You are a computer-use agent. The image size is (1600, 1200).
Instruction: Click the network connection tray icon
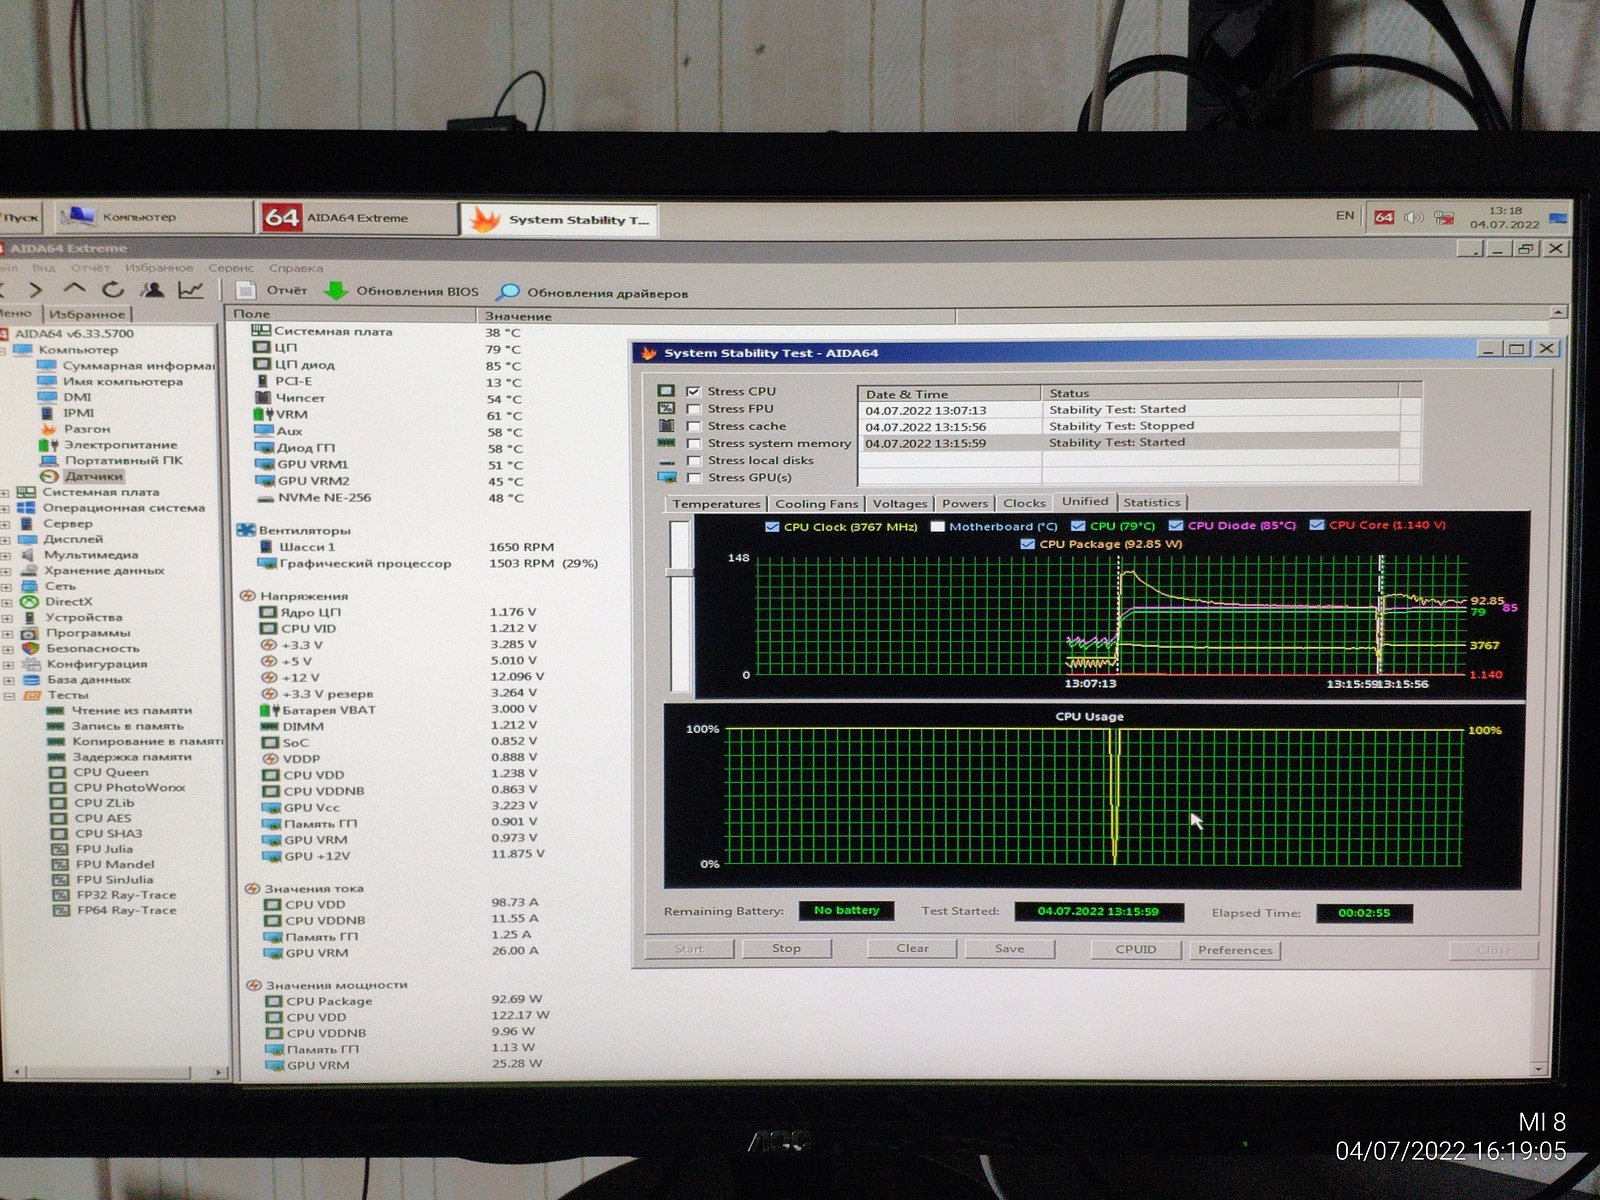click(1443, 218)
